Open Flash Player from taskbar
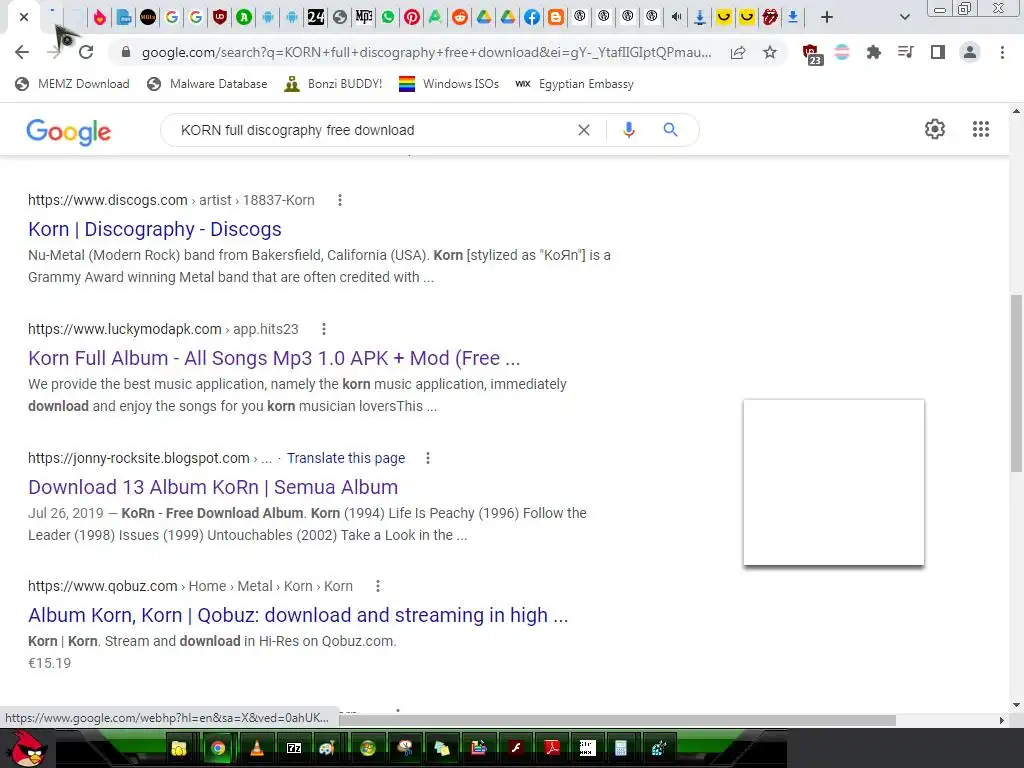Screen dimensions: 1024x768 pos(516,748)
